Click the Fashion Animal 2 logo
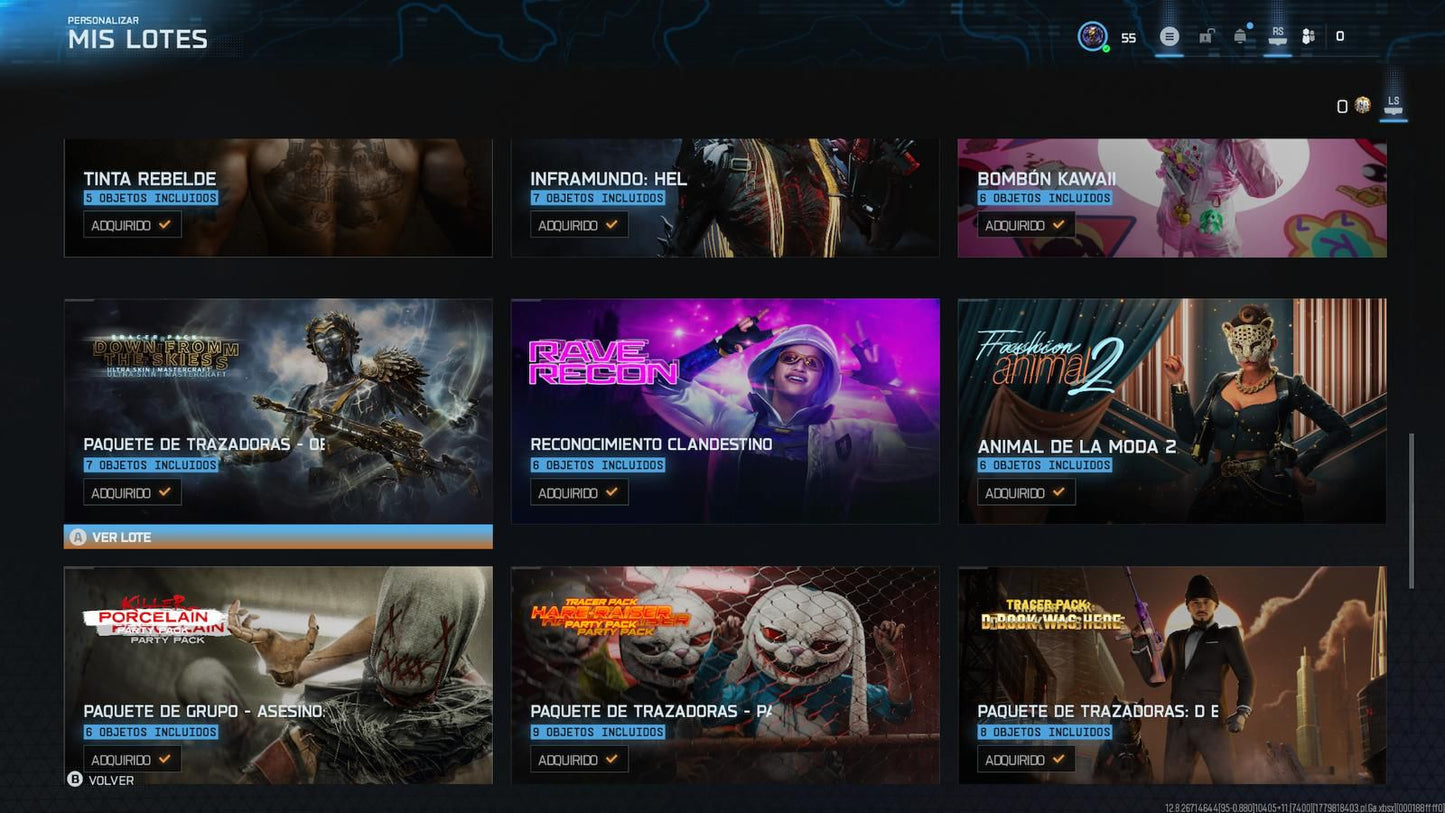Screen dimensions: 1445x813 click(1050, 362)
